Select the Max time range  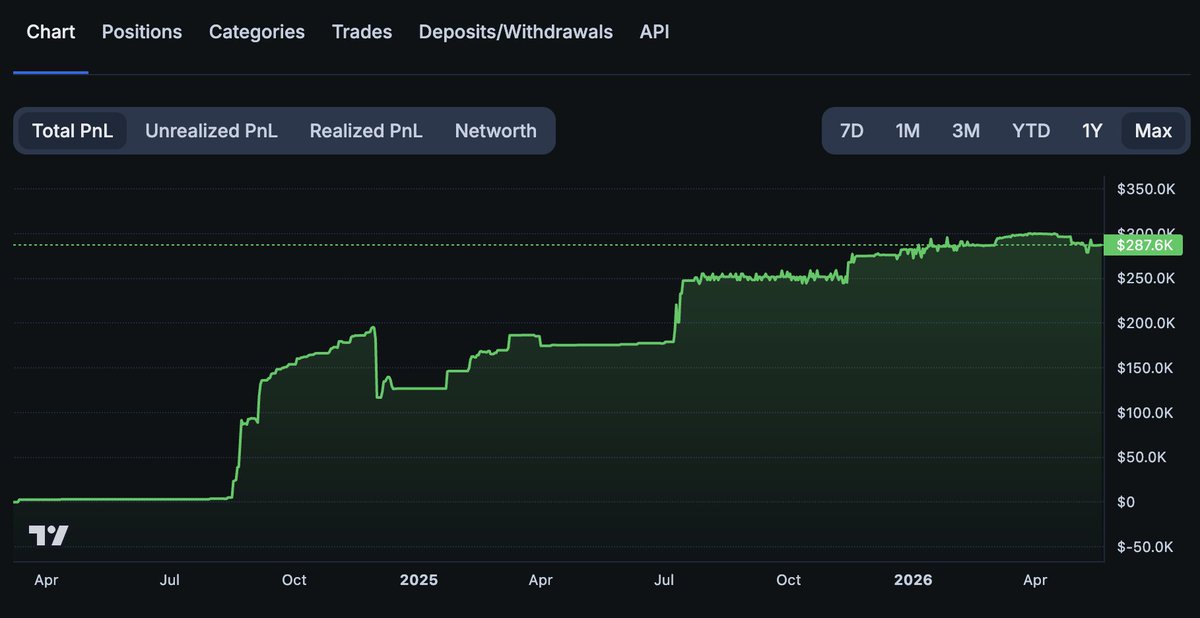point(1153,131)
